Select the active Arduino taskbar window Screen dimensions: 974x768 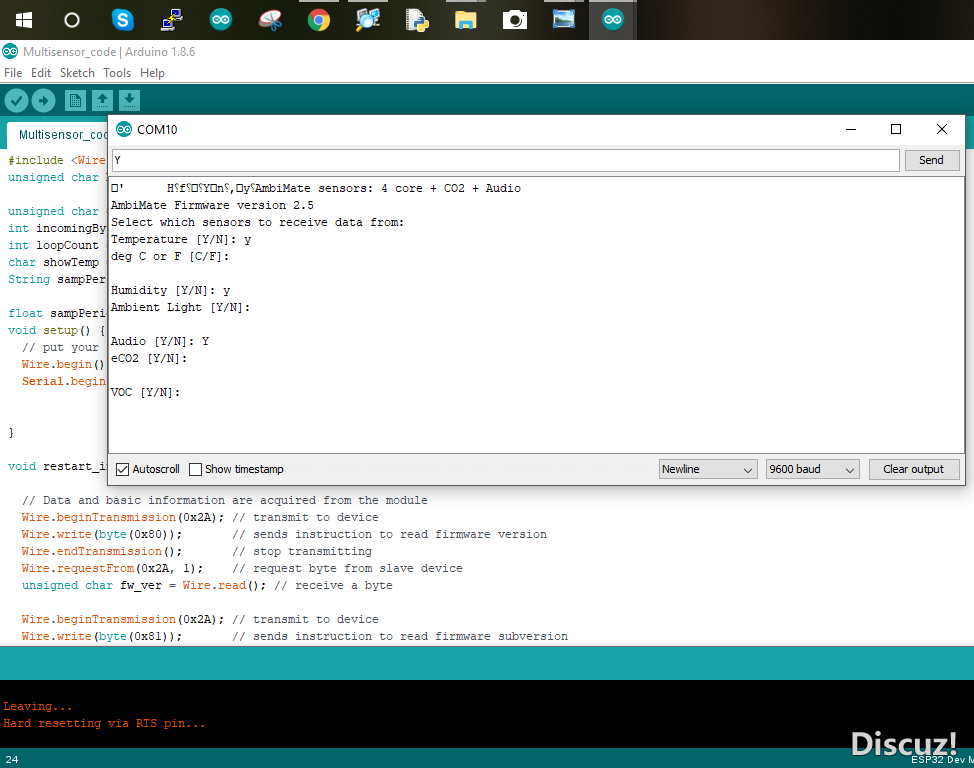coord(612,20)
